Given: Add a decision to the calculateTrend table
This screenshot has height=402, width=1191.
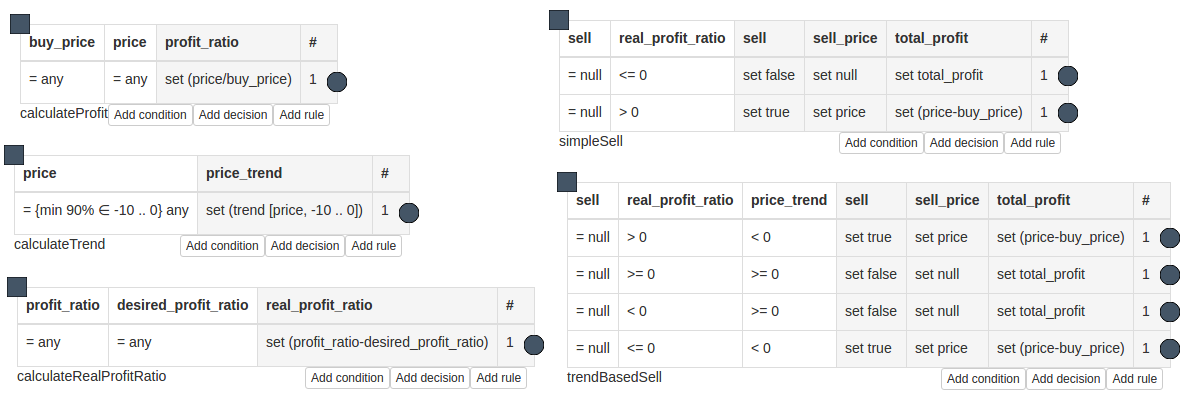Looking at the screenshot, I should coord(304,246).
